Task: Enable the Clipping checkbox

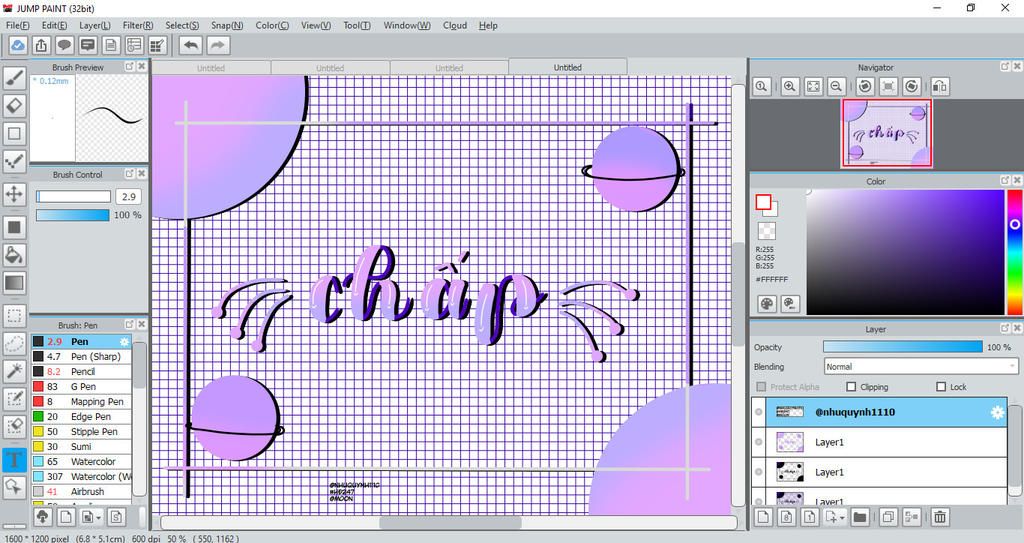Action: click(x=851, y=387)
